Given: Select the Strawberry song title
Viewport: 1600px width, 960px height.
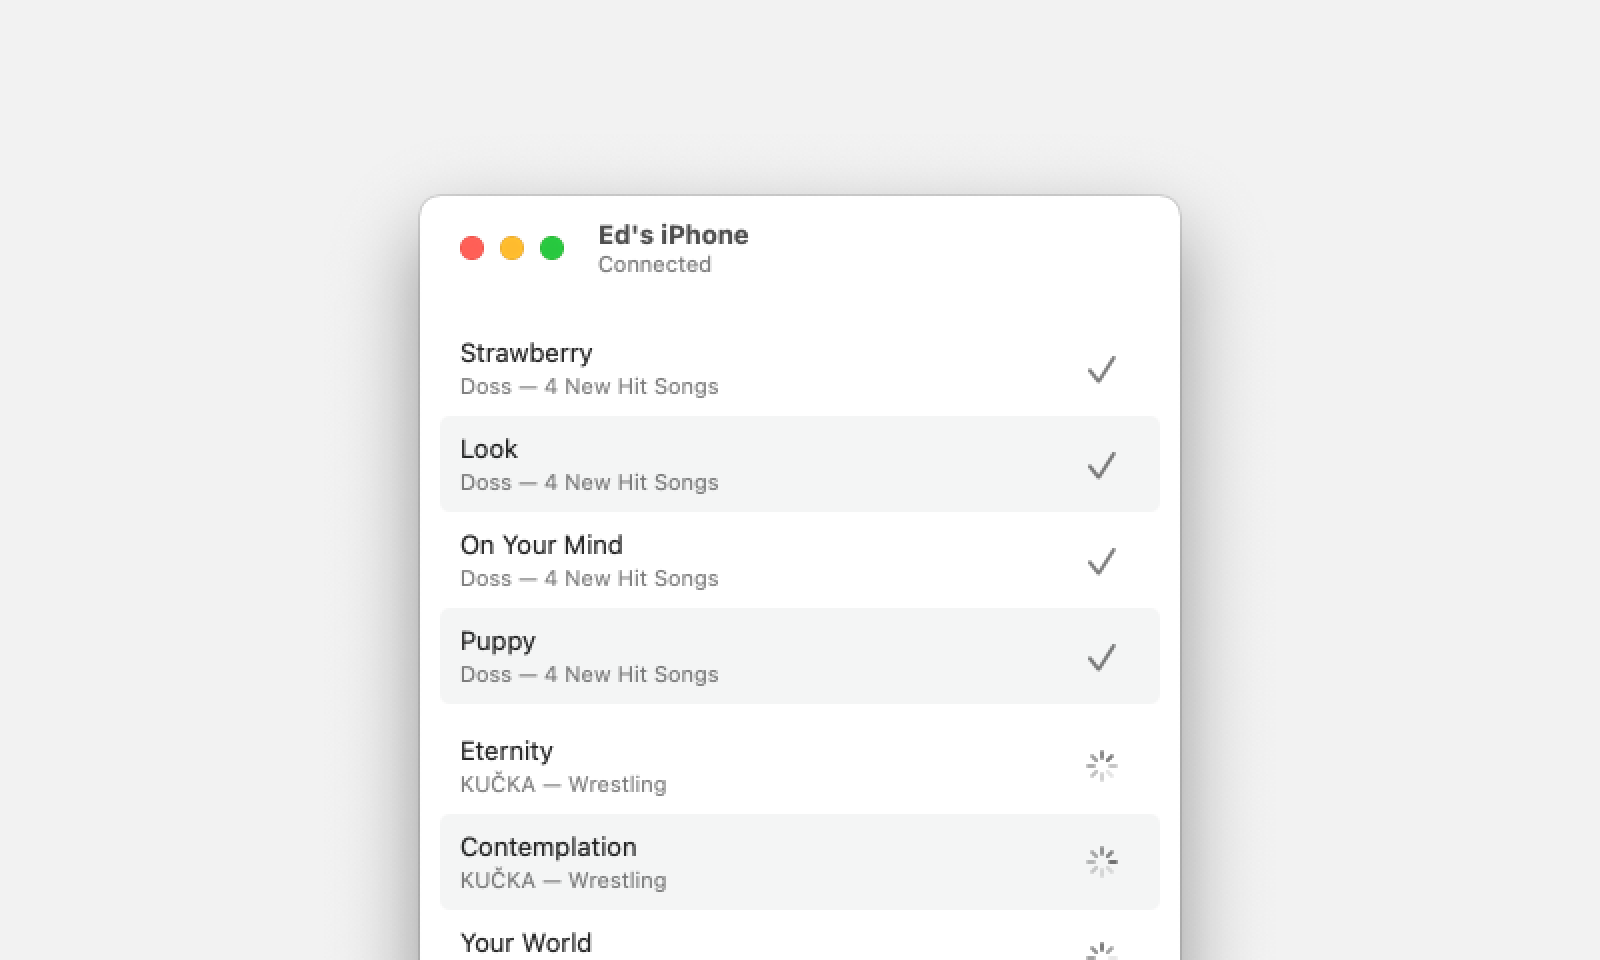Looking at the screenshot, I should (x=526, y=353).
